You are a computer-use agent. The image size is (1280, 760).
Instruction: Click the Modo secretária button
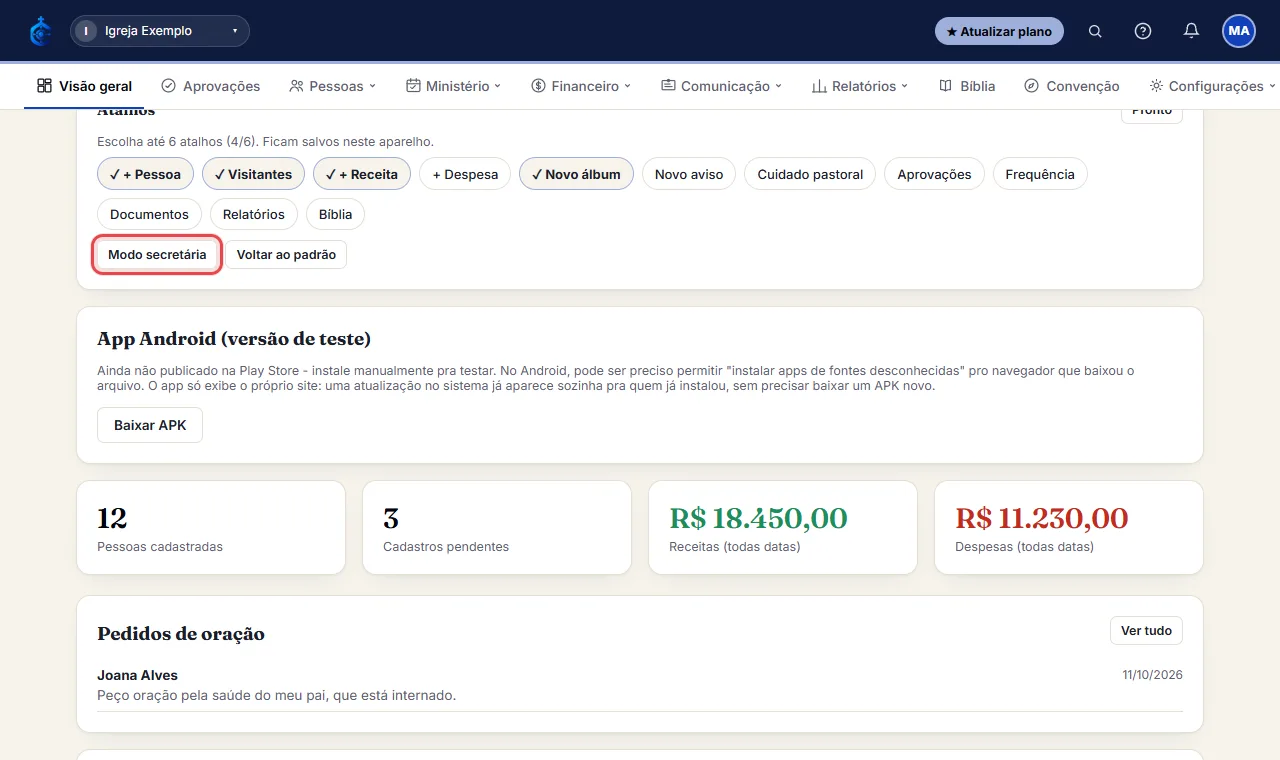click(x=157, y=255)
